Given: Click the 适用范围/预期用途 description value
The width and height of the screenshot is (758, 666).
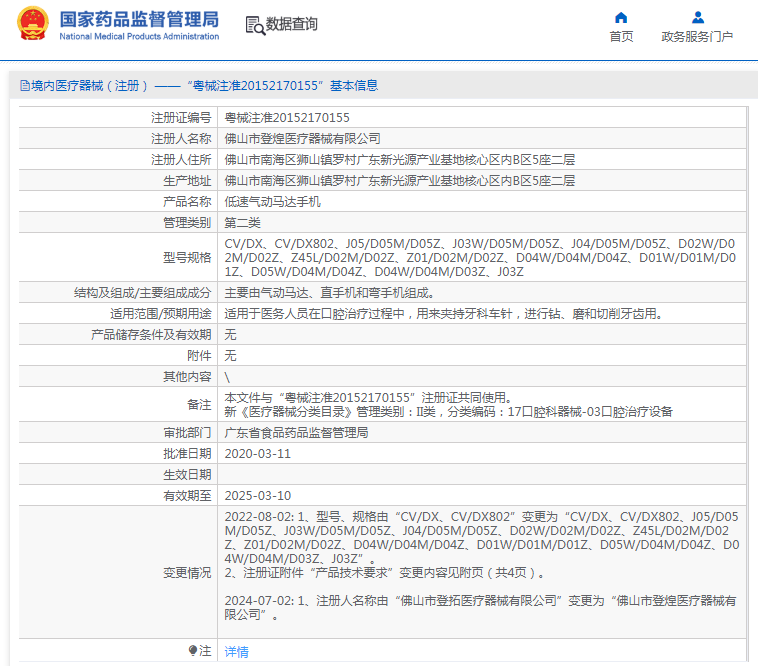Looking at the screenshot, I should 444,314.
